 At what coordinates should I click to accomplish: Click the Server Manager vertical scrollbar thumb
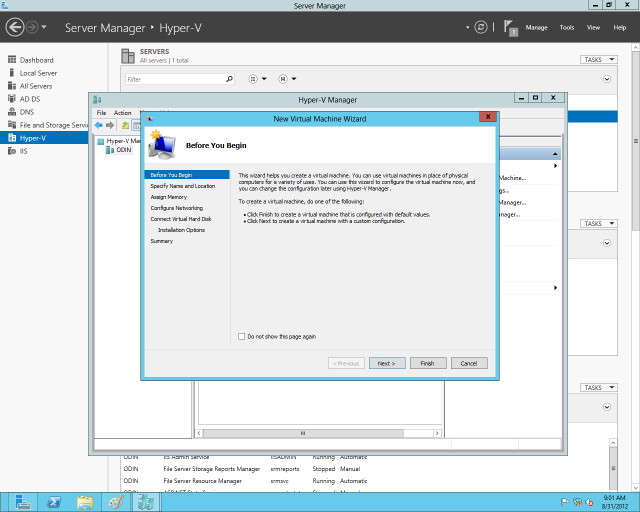[636, 141]
